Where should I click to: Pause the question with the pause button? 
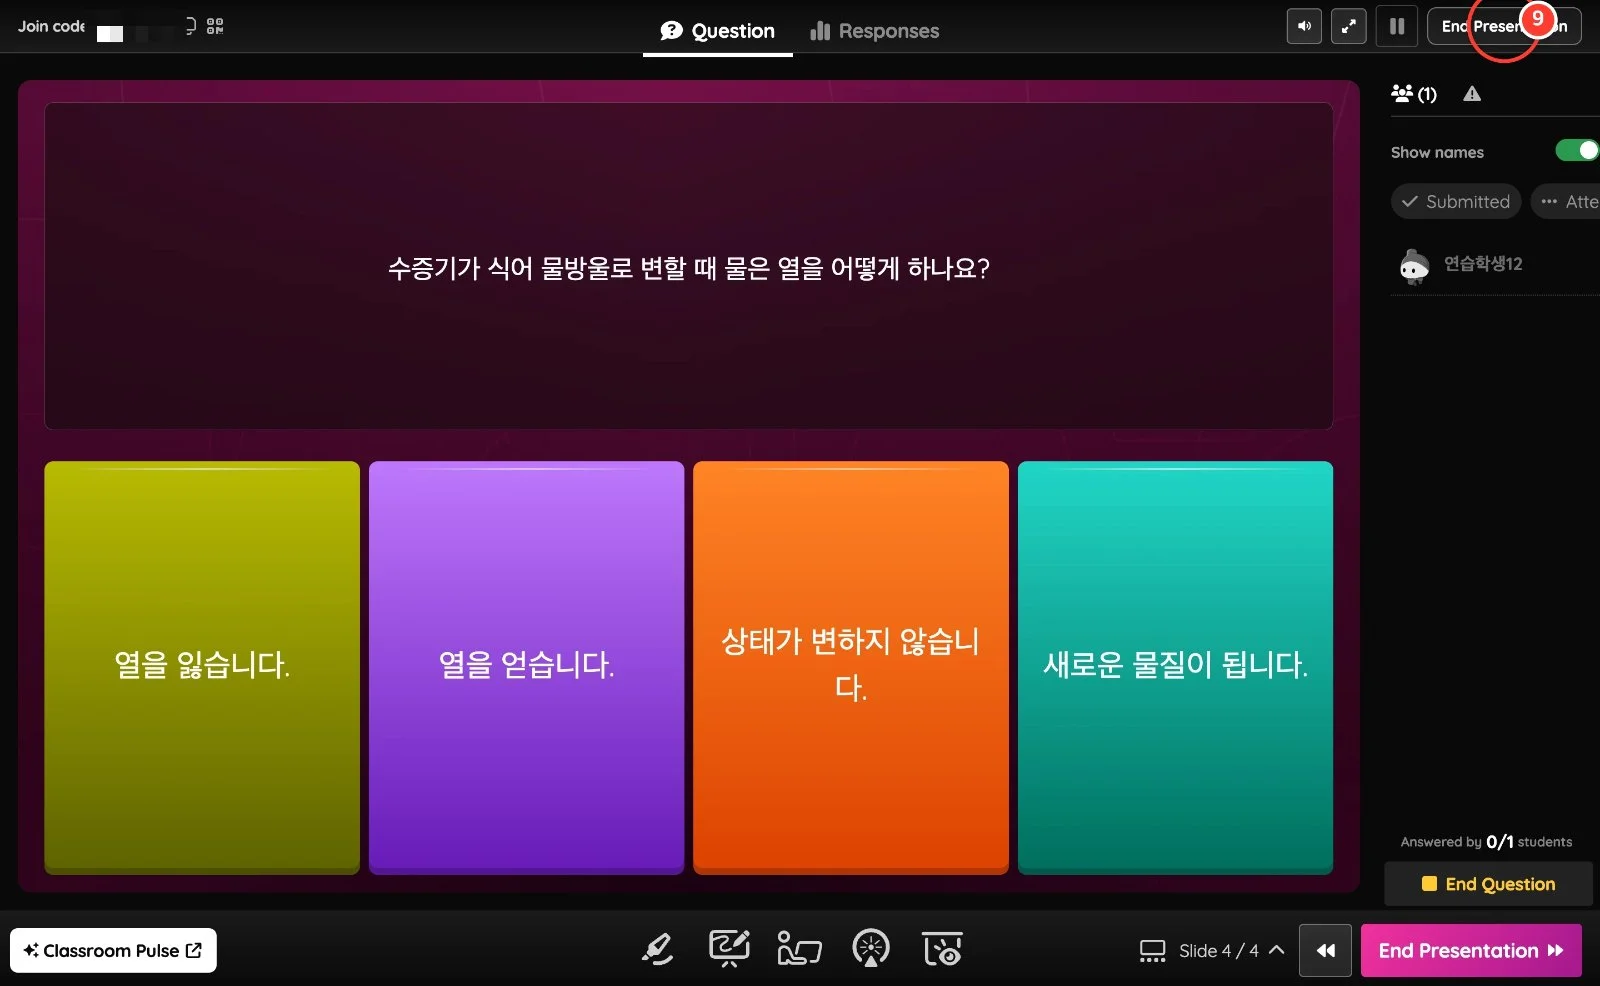(1397, 27)
